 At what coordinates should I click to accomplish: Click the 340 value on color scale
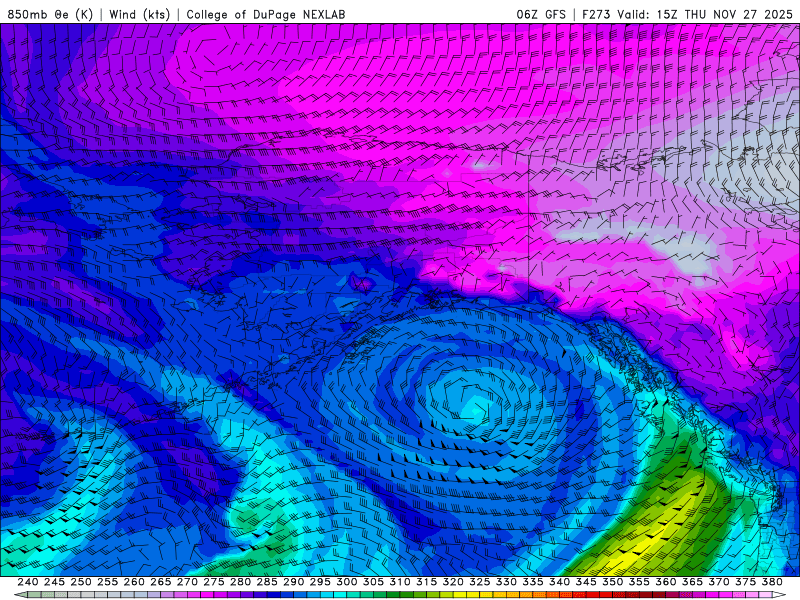559,582
